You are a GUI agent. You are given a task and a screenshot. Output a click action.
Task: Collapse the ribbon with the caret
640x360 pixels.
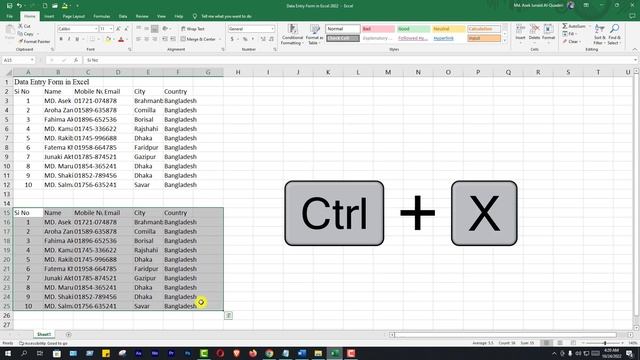point(635,50)
